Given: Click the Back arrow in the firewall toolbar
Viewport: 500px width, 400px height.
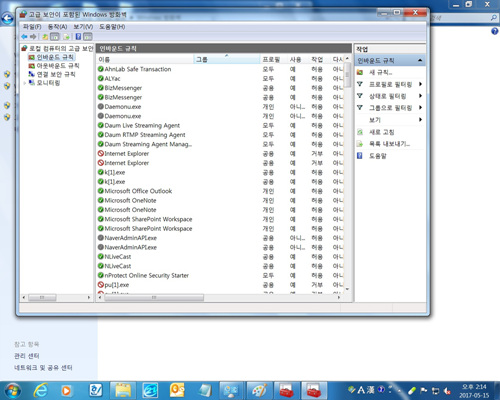Looking at the screenshot, I should pos(24,37).
